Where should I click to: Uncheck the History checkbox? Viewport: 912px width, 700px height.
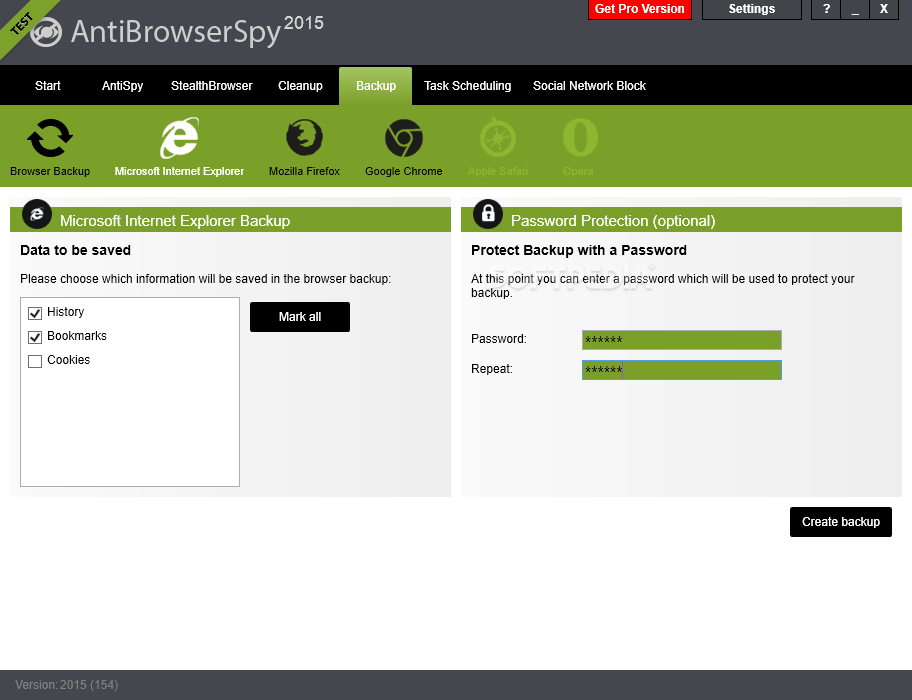point(35,313)
